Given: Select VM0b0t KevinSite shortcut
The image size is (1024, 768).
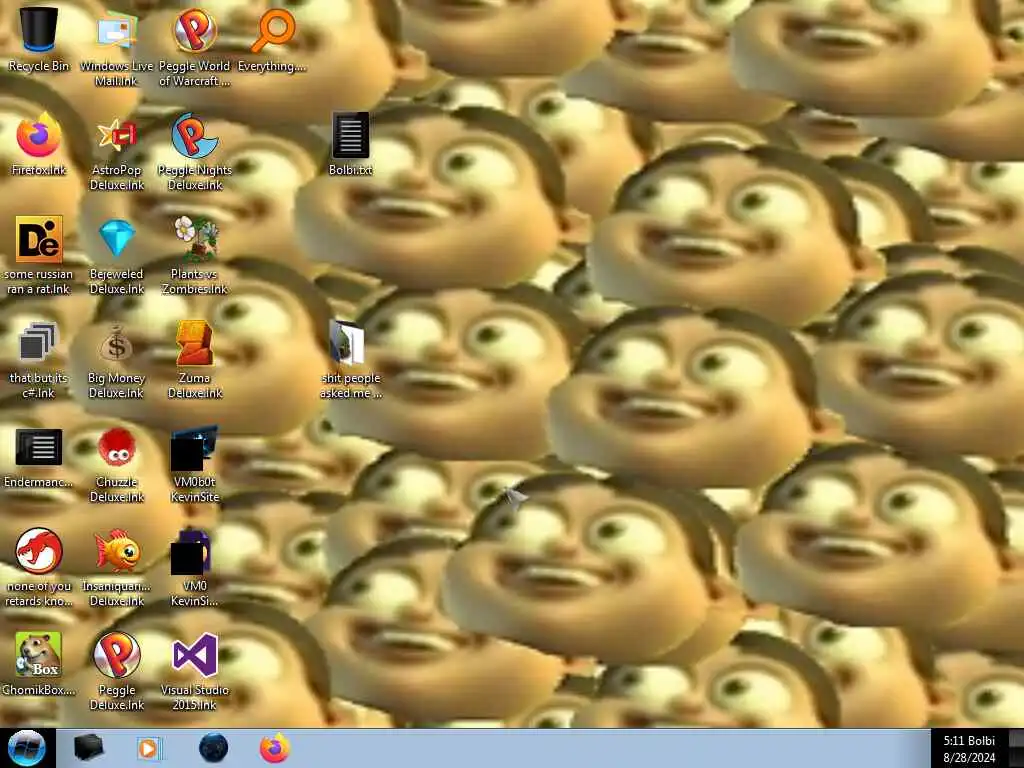Looking at the screenshot, I should [195, 464].
